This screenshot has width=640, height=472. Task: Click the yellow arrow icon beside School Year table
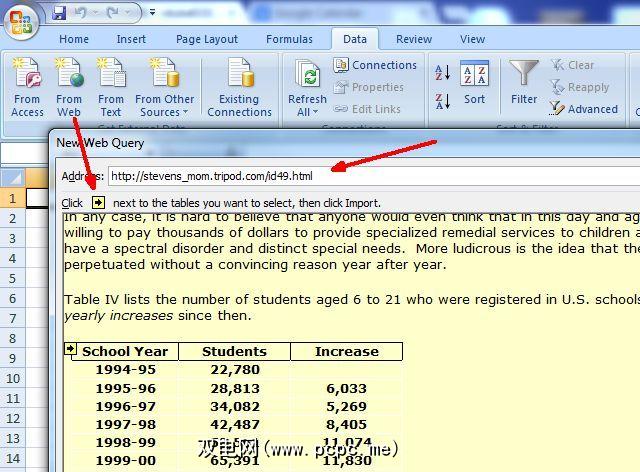click(70, 349)
